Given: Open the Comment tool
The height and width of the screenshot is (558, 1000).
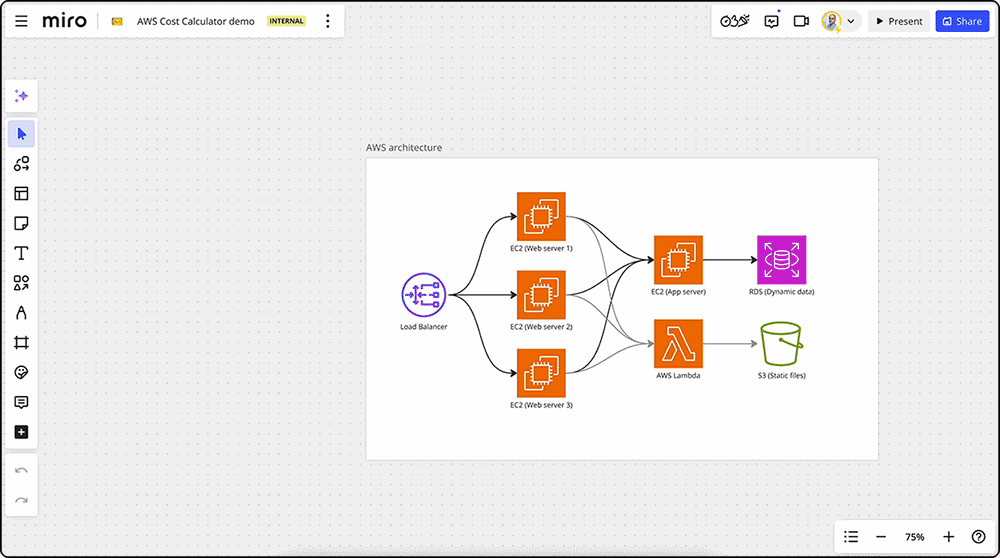Looking at the screenshot, I should click(21, 402).
